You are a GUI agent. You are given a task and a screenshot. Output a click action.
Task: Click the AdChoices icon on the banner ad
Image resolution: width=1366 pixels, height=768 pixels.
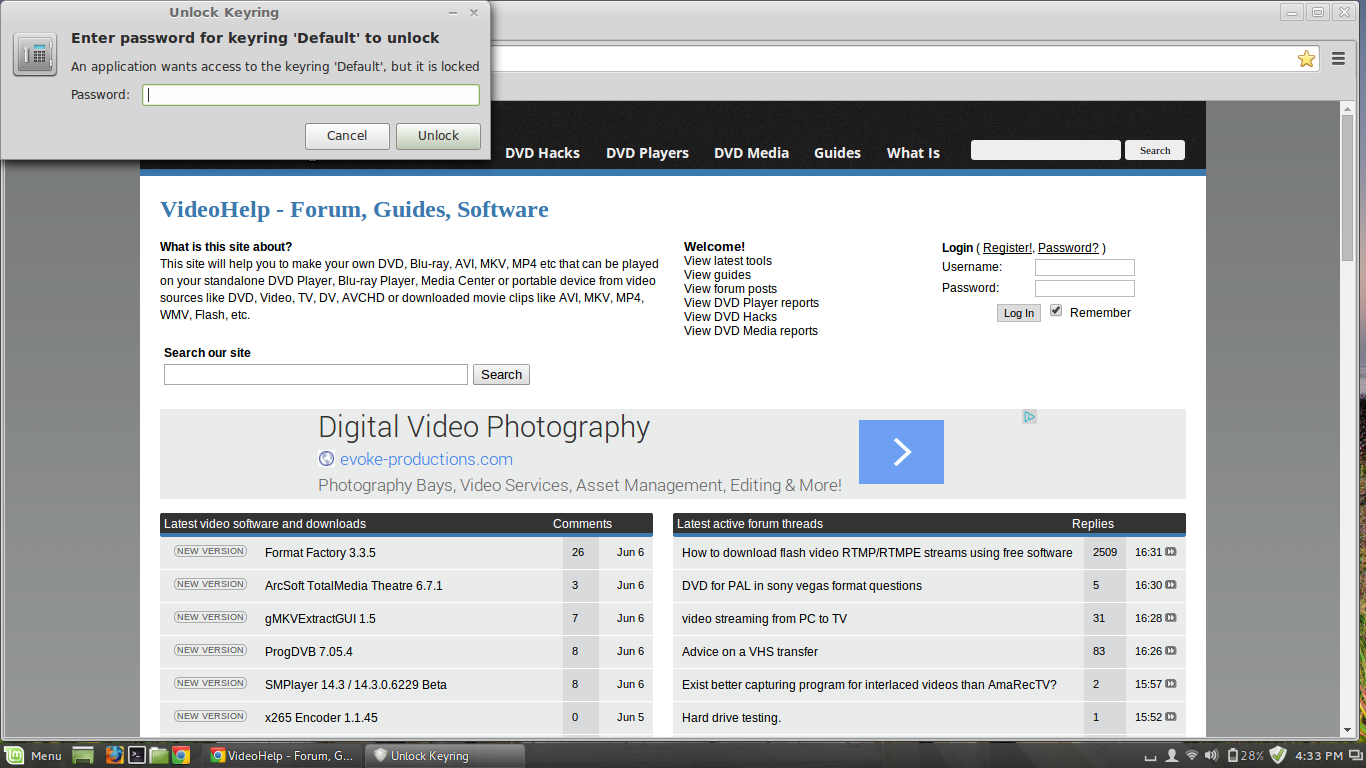point(1029,417)
